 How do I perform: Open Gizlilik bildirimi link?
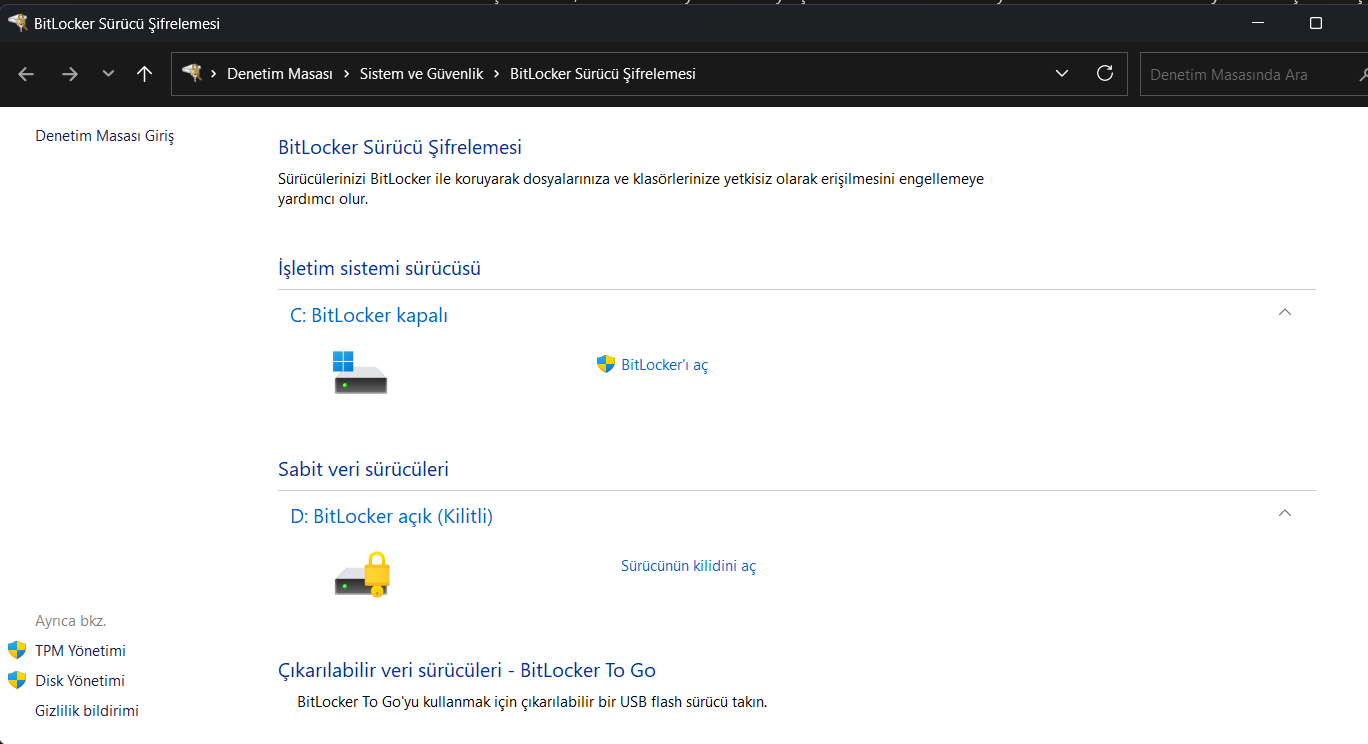click(x=87, y=711)
